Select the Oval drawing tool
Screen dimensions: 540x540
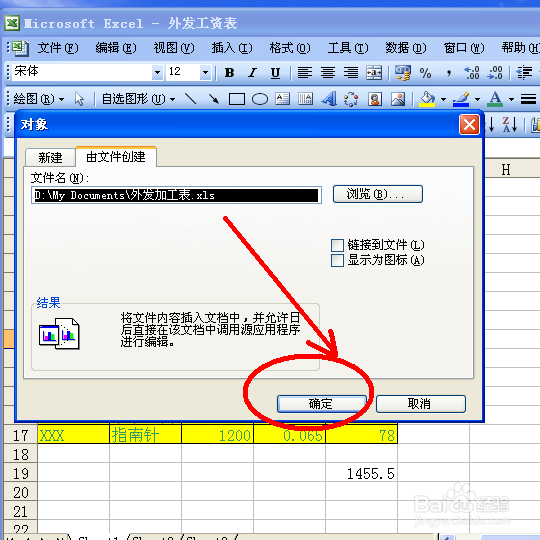point(260,99)
